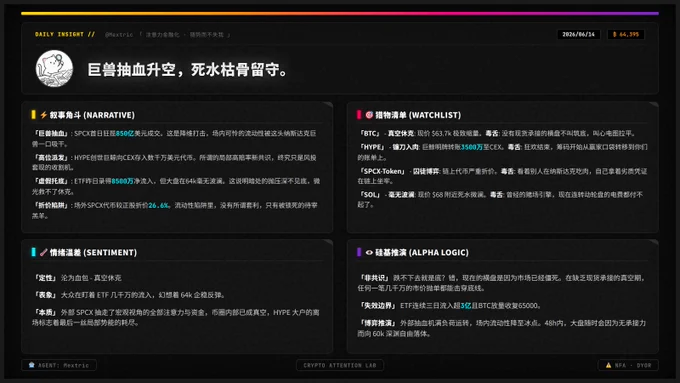This screenshot has height=383, width=680.
Task: Click the headline 巨兽抽血升空，死水枯骨留守。
Action: (x=187, y=69)
